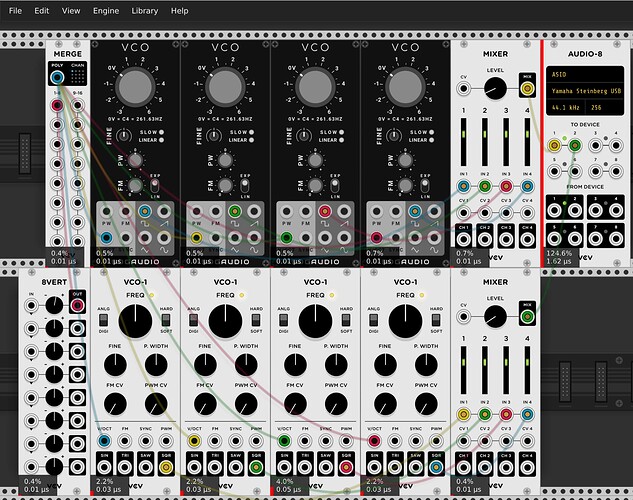Open the View menu
Screen dimensions: 633x500
coord(71,11)
